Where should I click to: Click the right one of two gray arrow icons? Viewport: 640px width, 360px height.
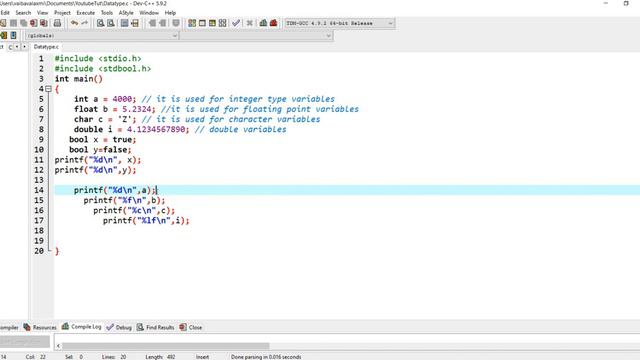pyautogui.click(x=162, y=23)
